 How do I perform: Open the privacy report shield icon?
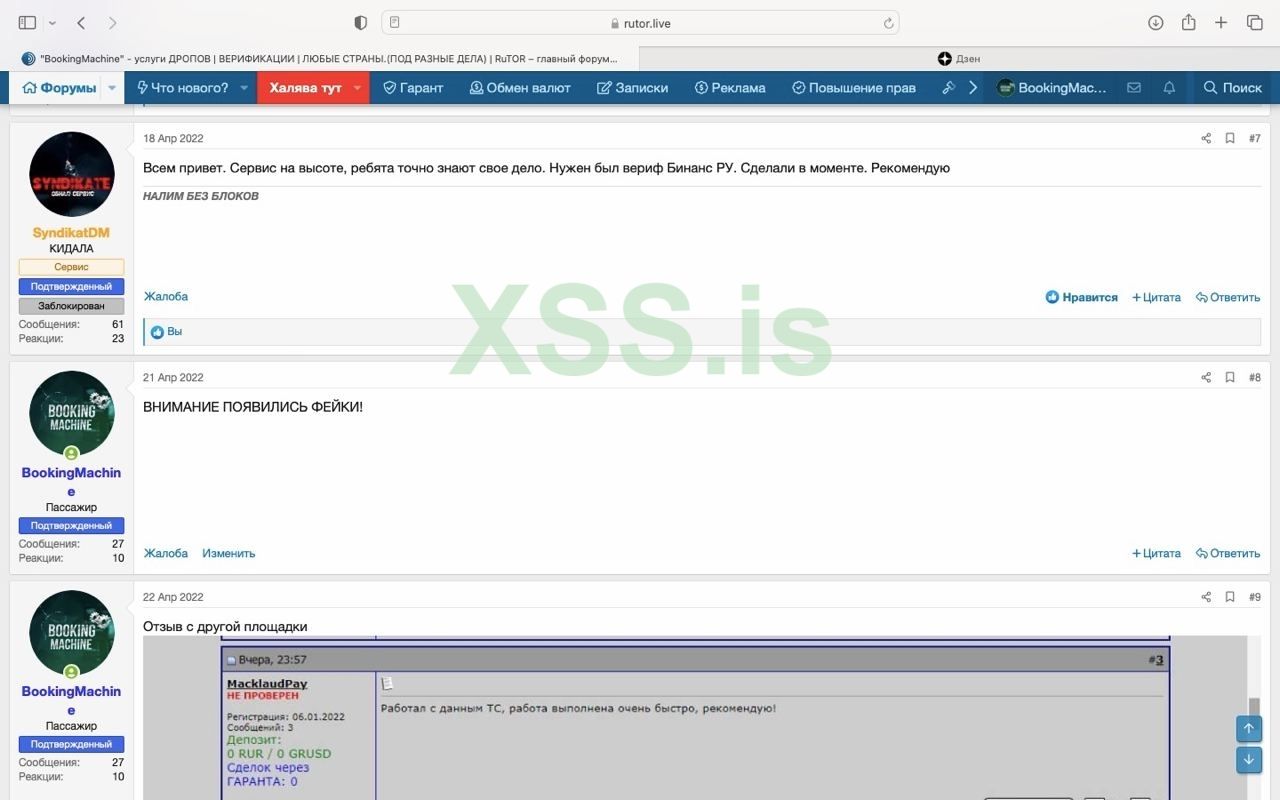point(361,22)
